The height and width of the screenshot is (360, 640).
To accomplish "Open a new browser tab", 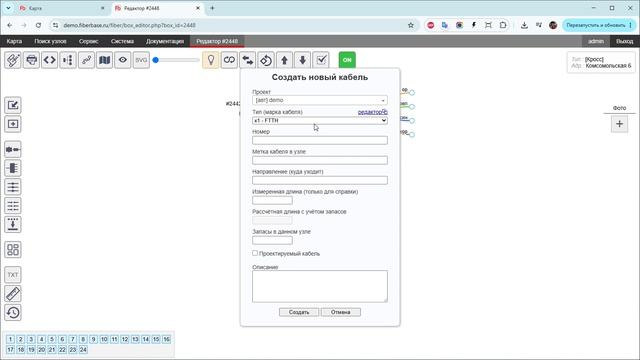I will coord(212,8).
